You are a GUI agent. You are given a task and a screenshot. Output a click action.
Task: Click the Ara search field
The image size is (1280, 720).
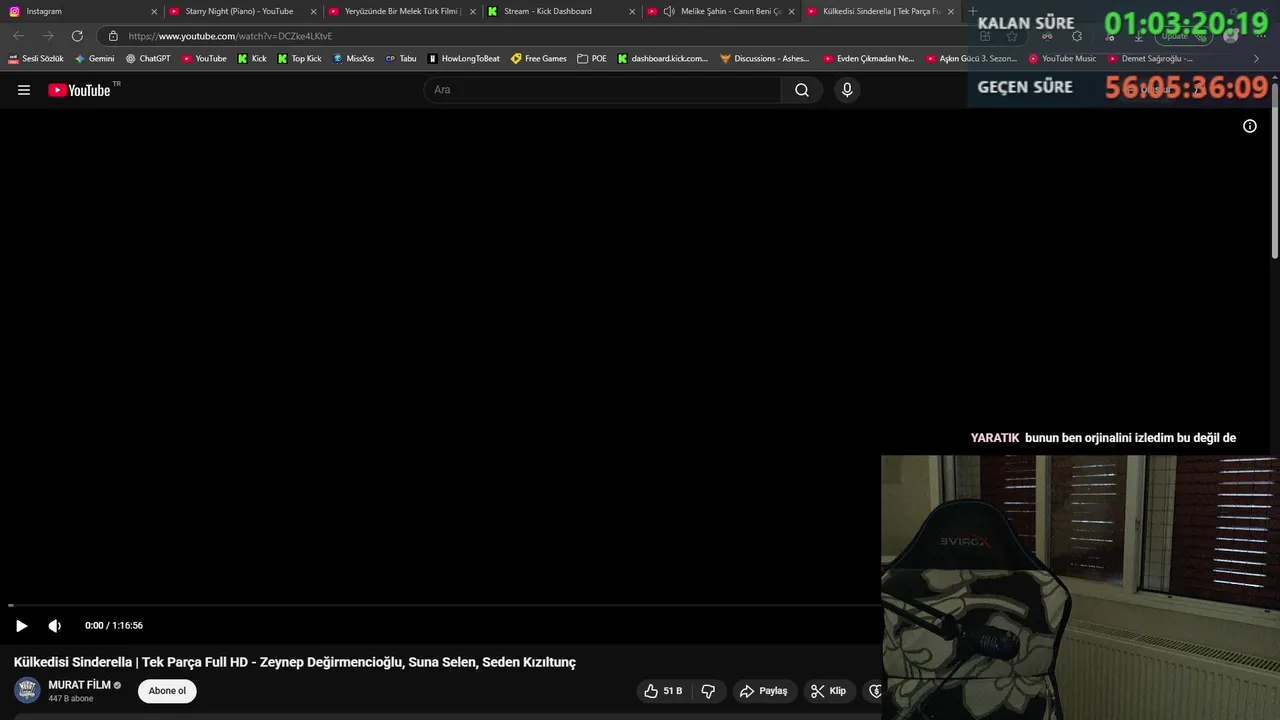603,90
